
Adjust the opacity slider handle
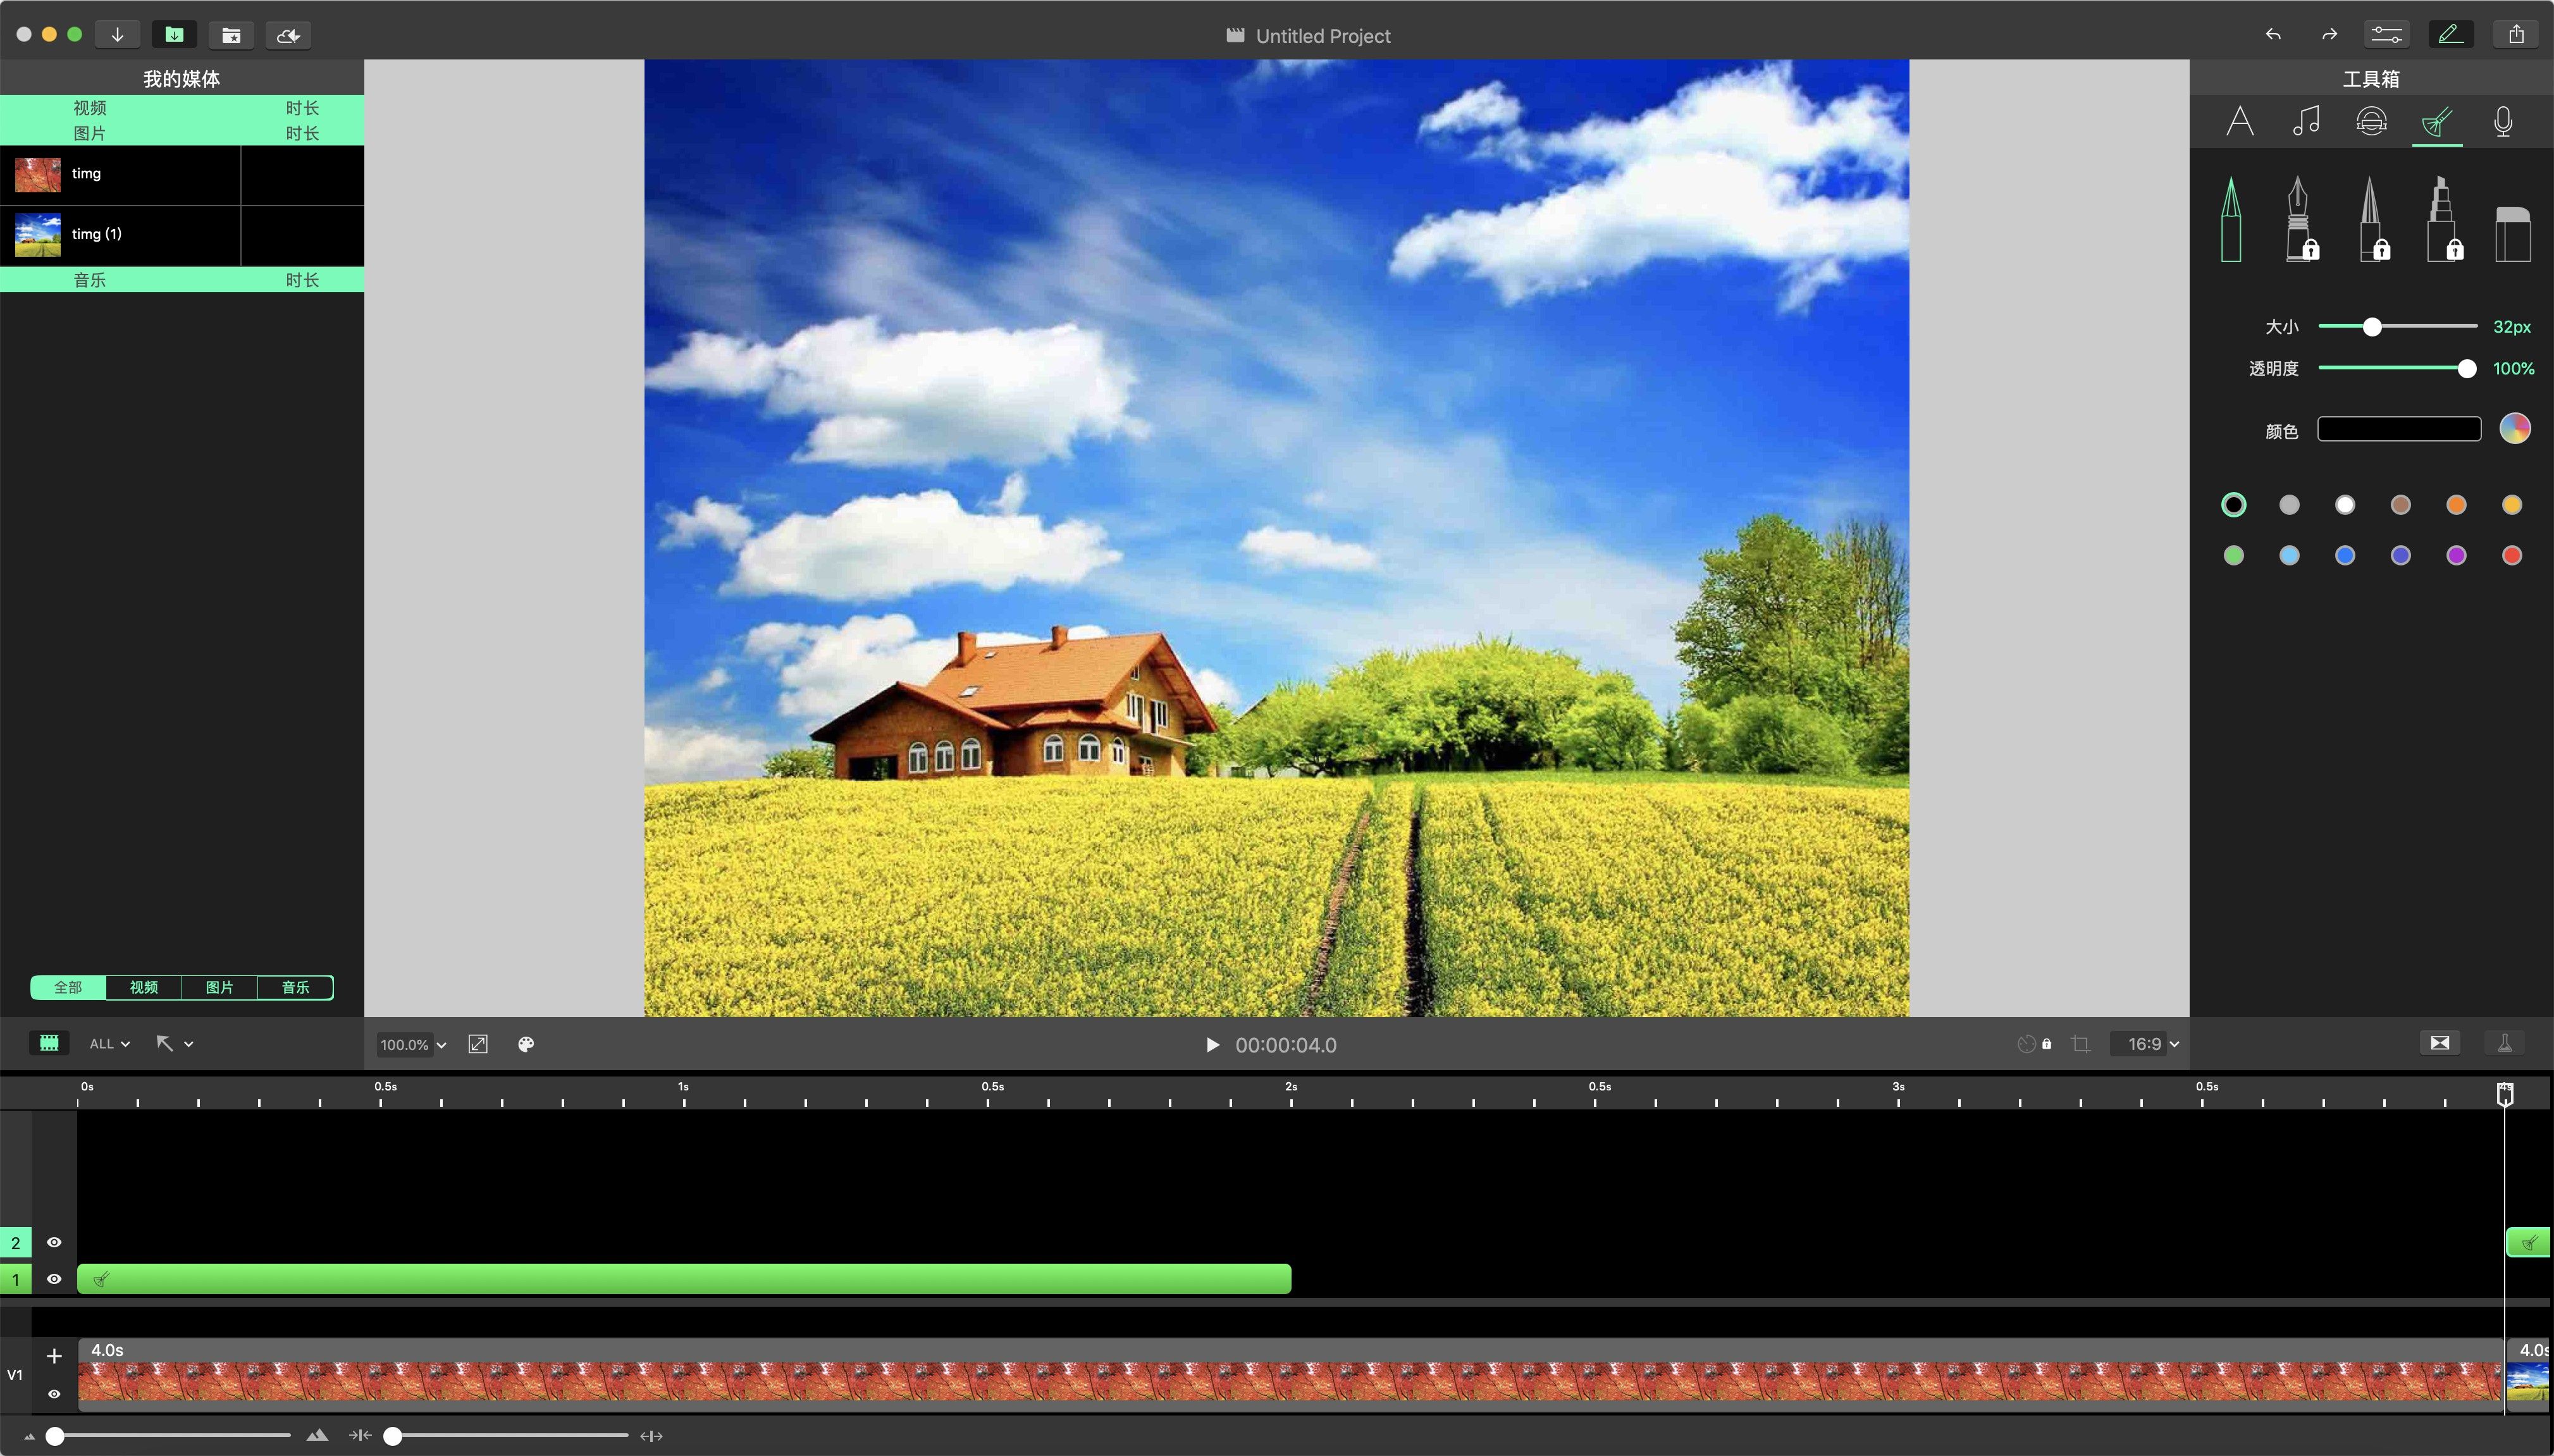(x=2467, y=369)
